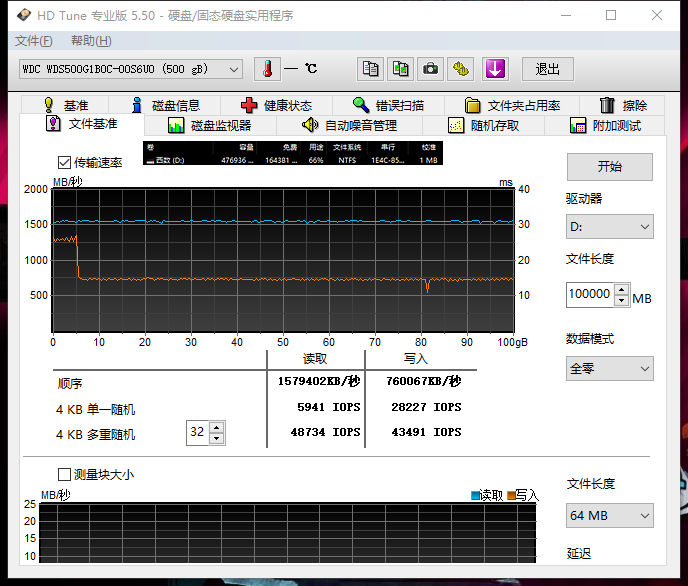
Task: Click the 5941 IOPS read value
Action: pos(329,407)
